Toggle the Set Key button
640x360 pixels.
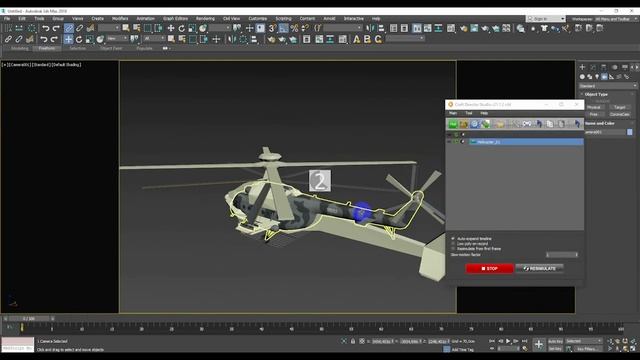(556, 349)
